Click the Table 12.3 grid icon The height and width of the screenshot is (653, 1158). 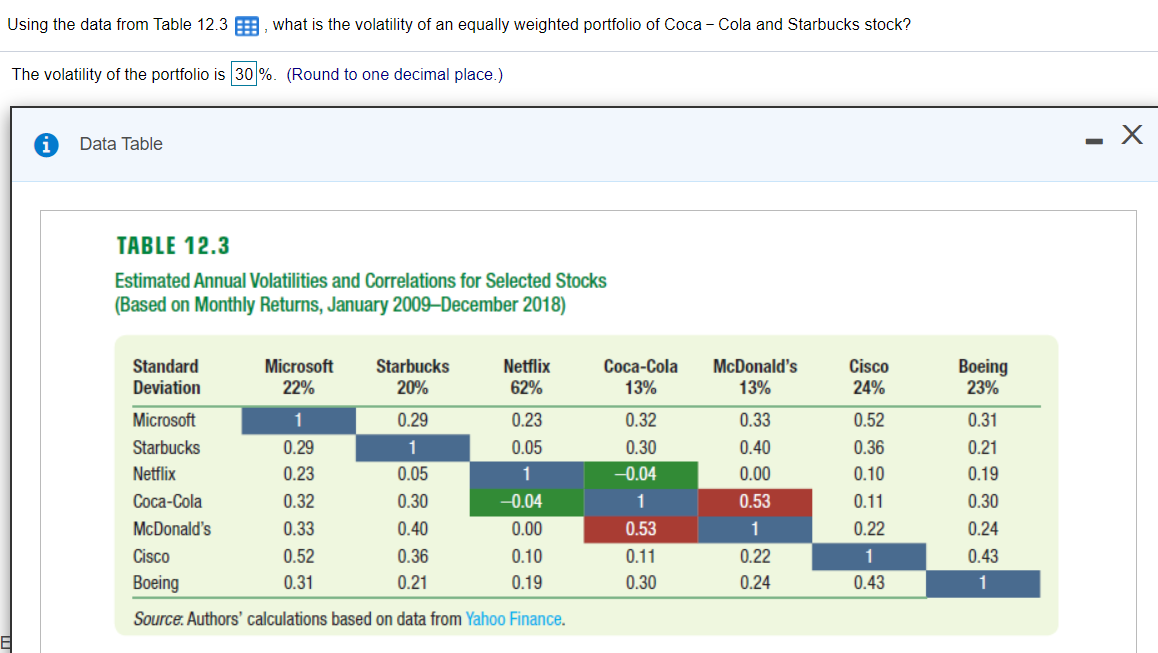point(246,24)
